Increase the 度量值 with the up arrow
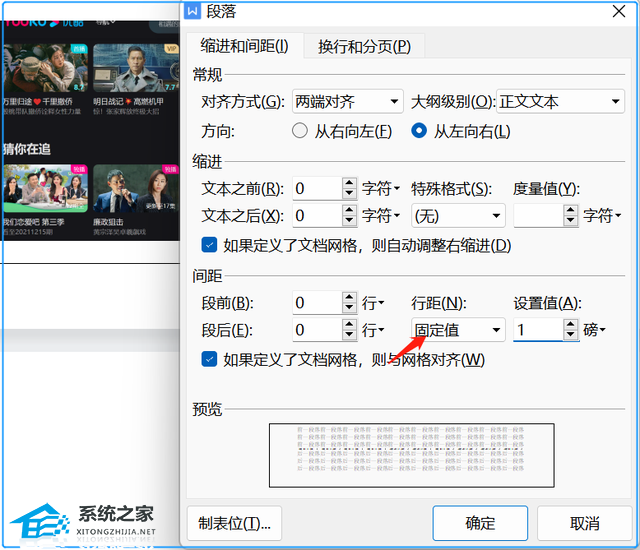 [x=570, y=210]
